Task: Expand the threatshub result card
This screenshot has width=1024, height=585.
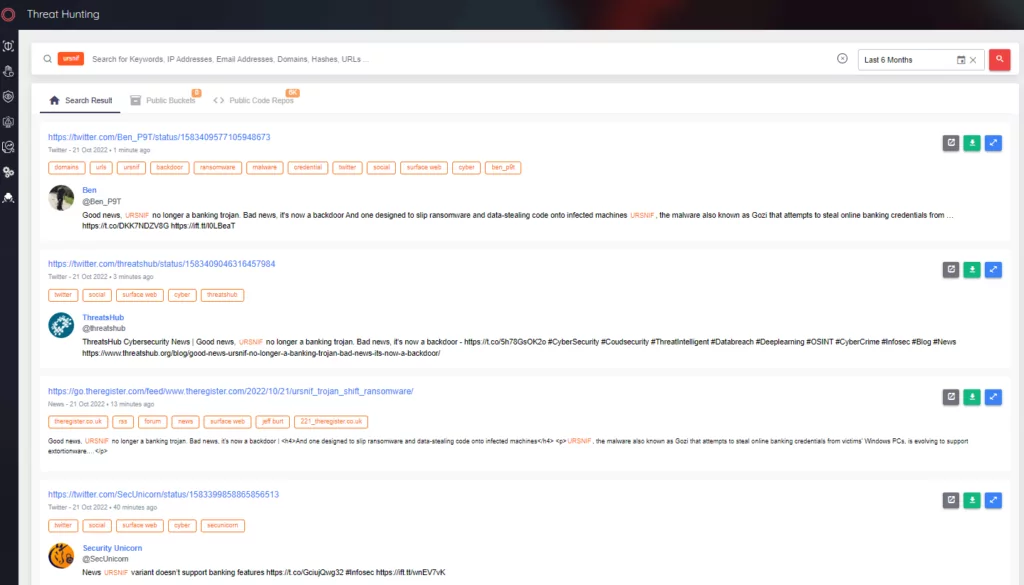Action: pyautogui.click(x=993, y=270)
